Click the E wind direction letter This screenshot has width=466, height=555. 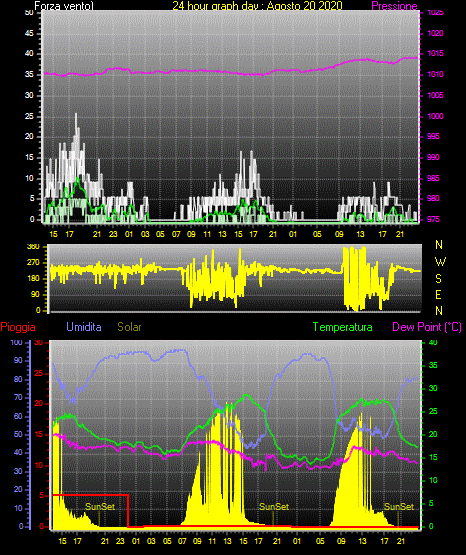coord(438,294)
